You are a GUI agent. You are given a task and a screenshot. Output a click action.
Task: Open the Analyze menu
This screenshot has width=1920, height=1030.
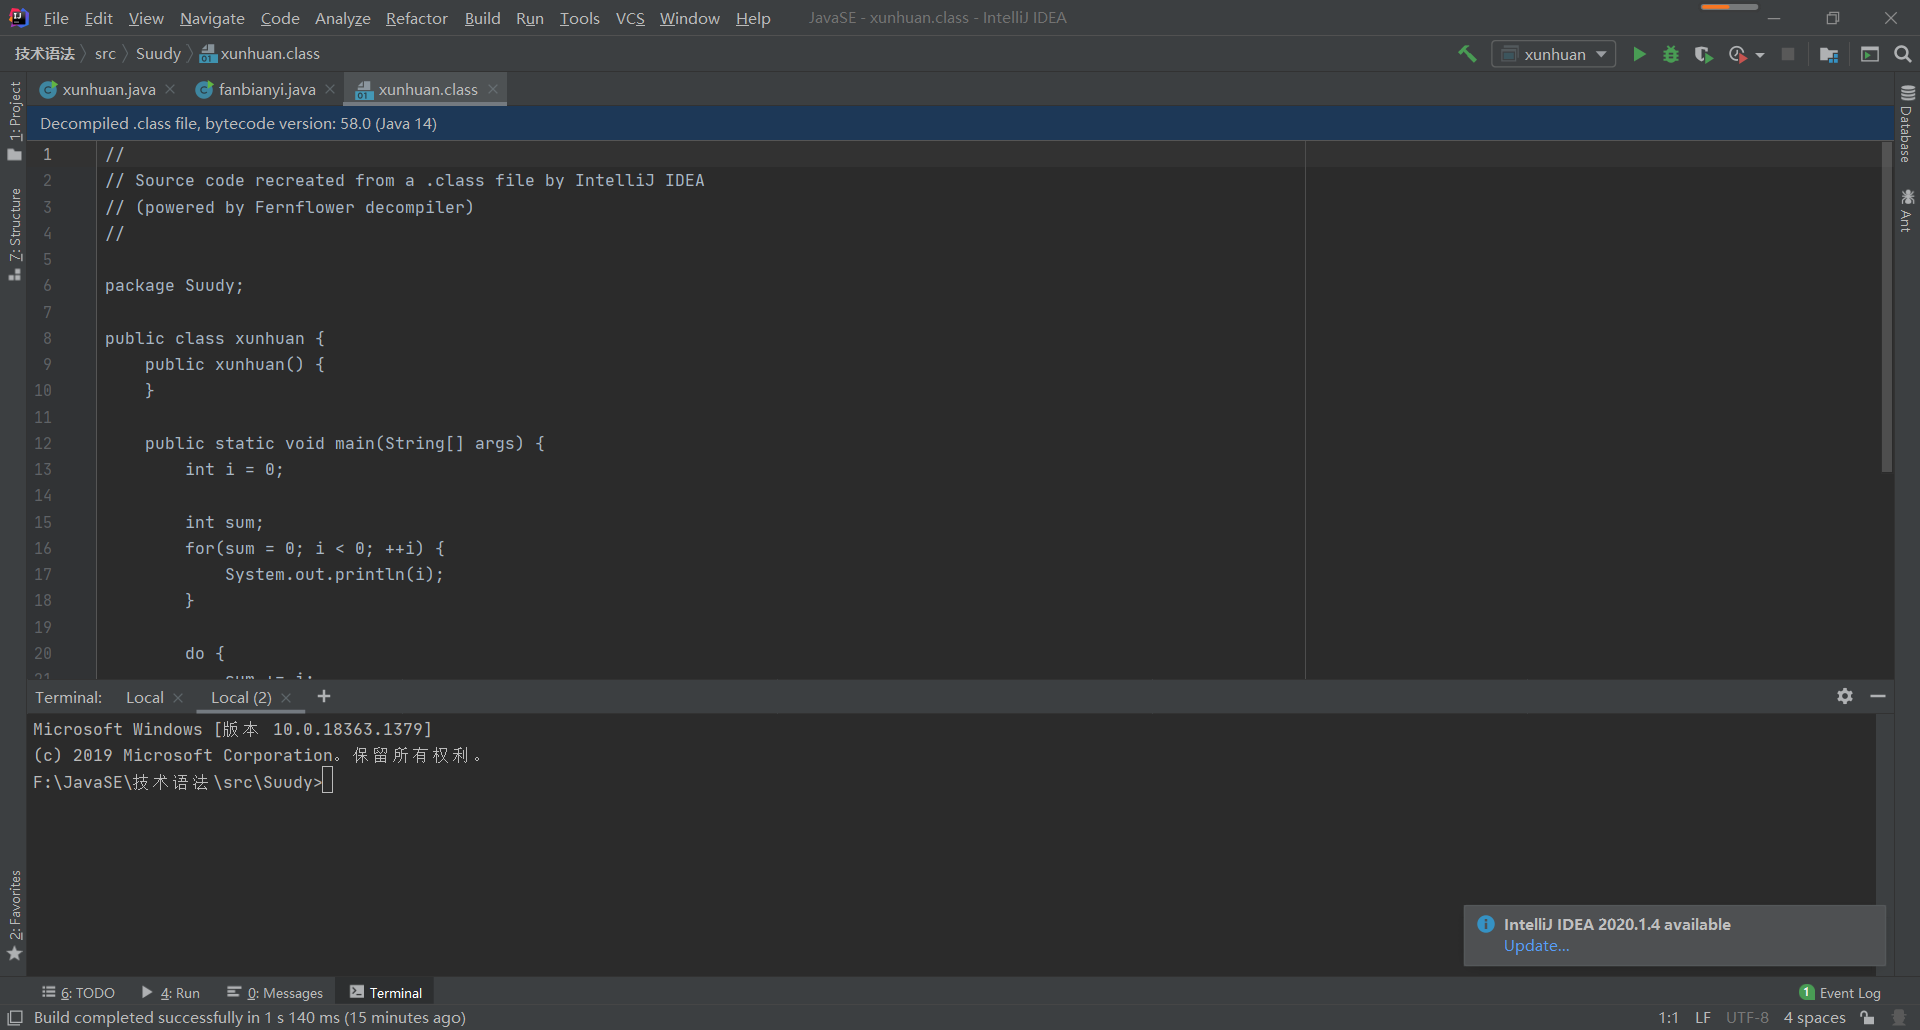pos(342,18)
